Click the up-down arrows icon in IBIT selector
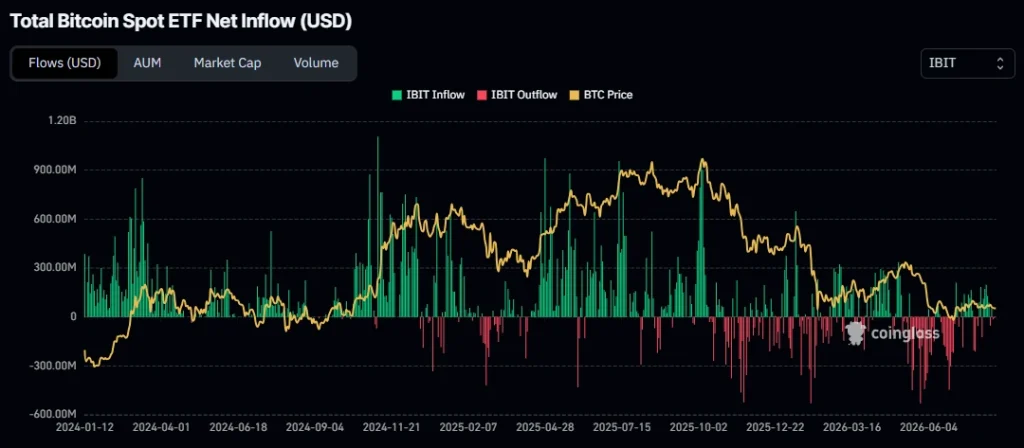This screenshot has height=448, width=1024. (1000, 63)
